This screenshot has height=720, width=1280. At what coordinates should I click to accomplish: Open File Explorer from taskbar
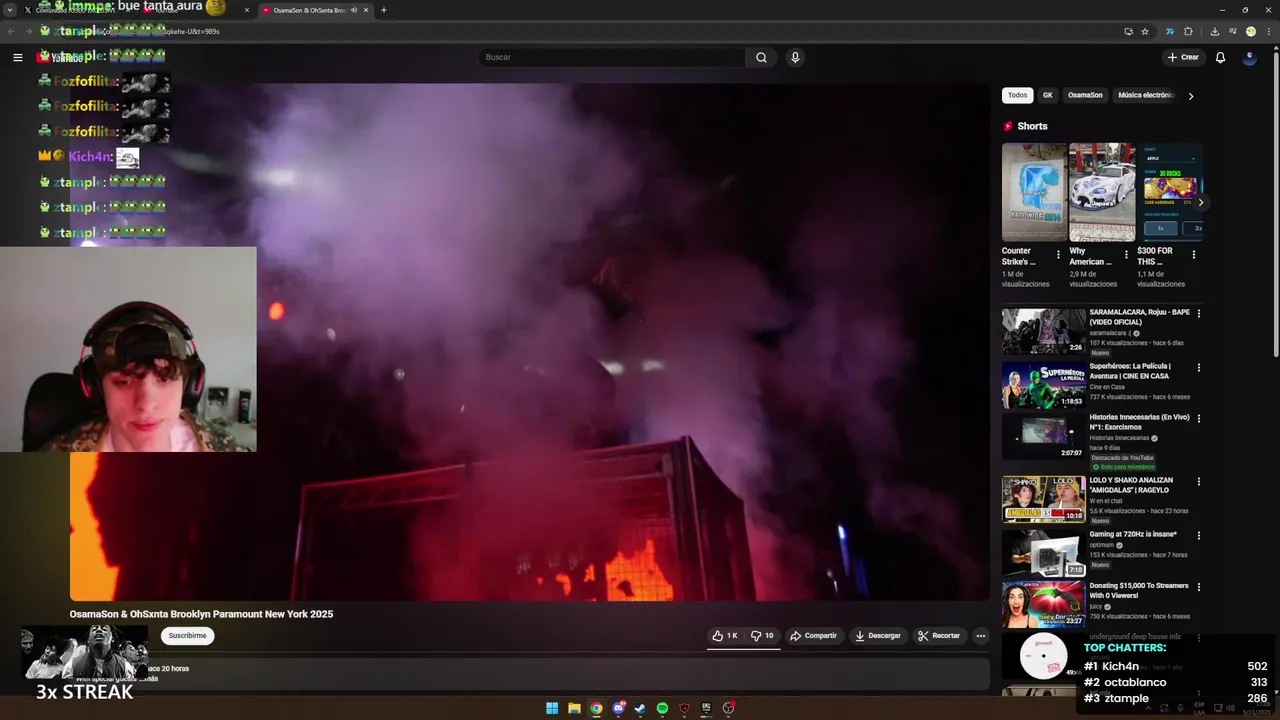(x=574, y=708)
